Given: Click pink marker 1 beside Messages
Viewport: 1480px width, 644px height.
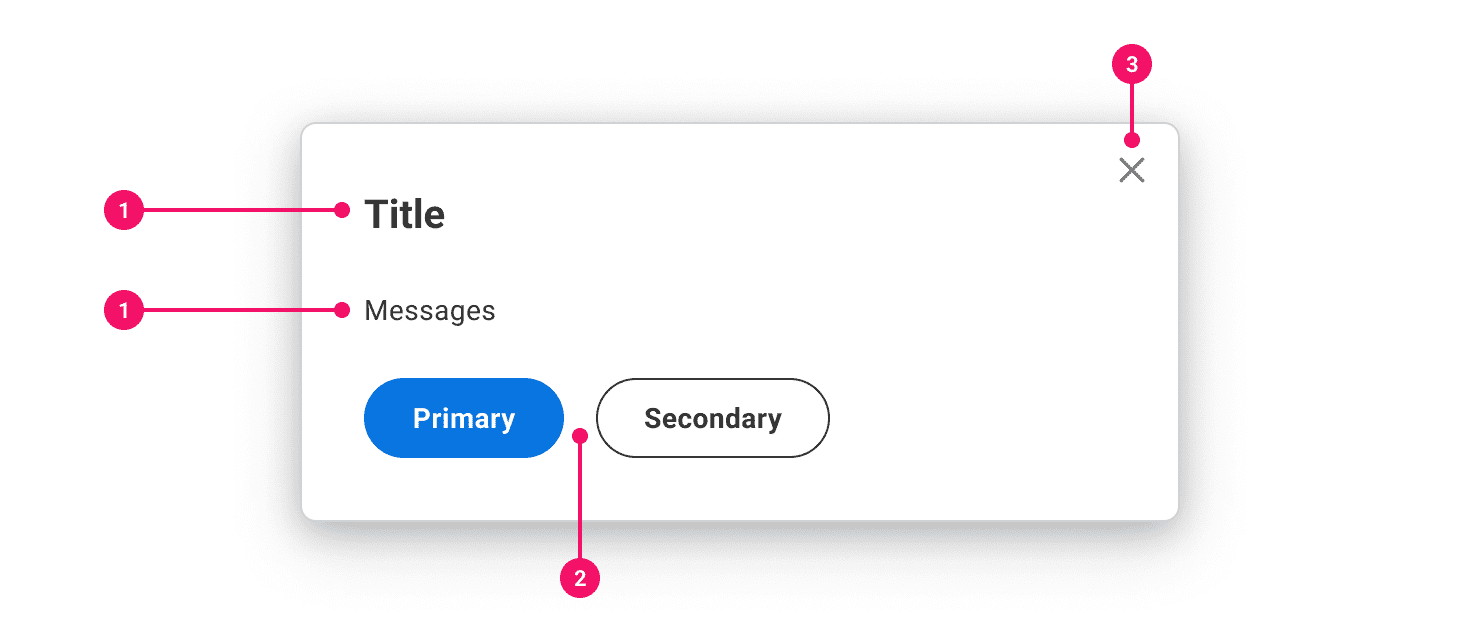Looking at the screenshot, I should point(124,311).
